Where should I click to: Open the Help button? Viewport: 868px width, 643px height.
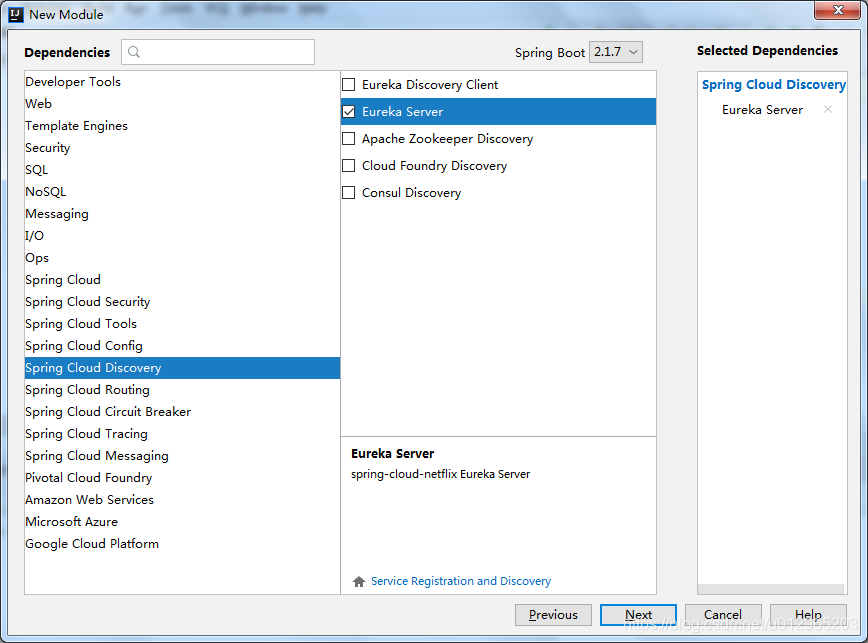tap(808, 615)
